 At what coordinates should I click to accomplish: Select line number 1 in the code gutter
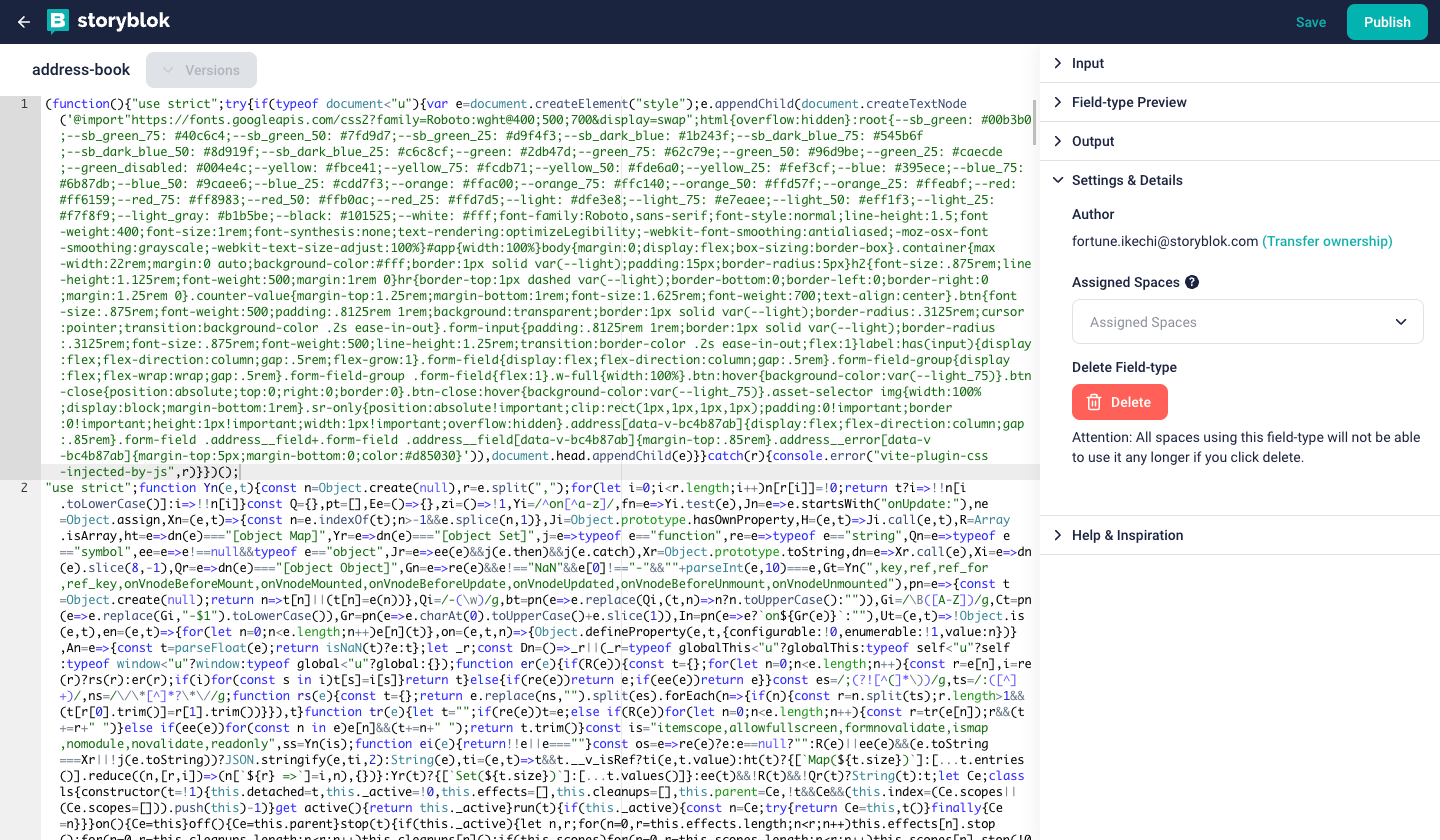tap(24, 104)
